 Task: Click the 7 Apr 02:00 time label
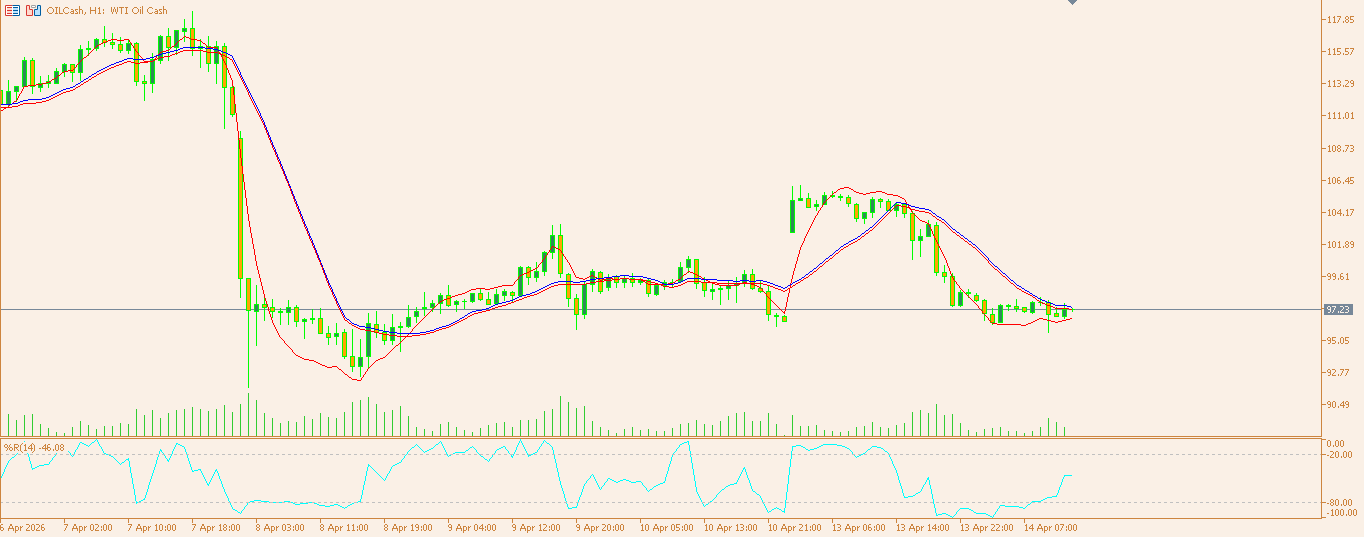coord(87,527)
